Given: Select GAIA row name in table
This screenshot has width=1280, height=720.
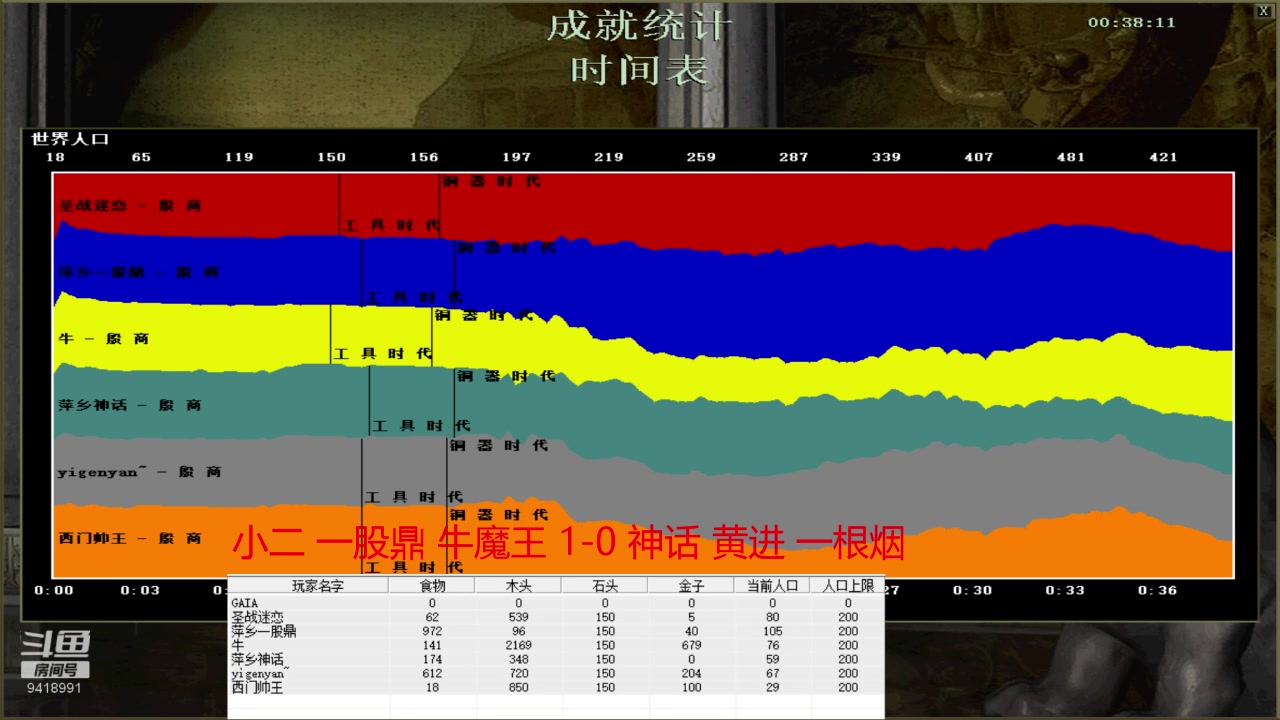Looking at the screenshot, I should tap(244, 603).
